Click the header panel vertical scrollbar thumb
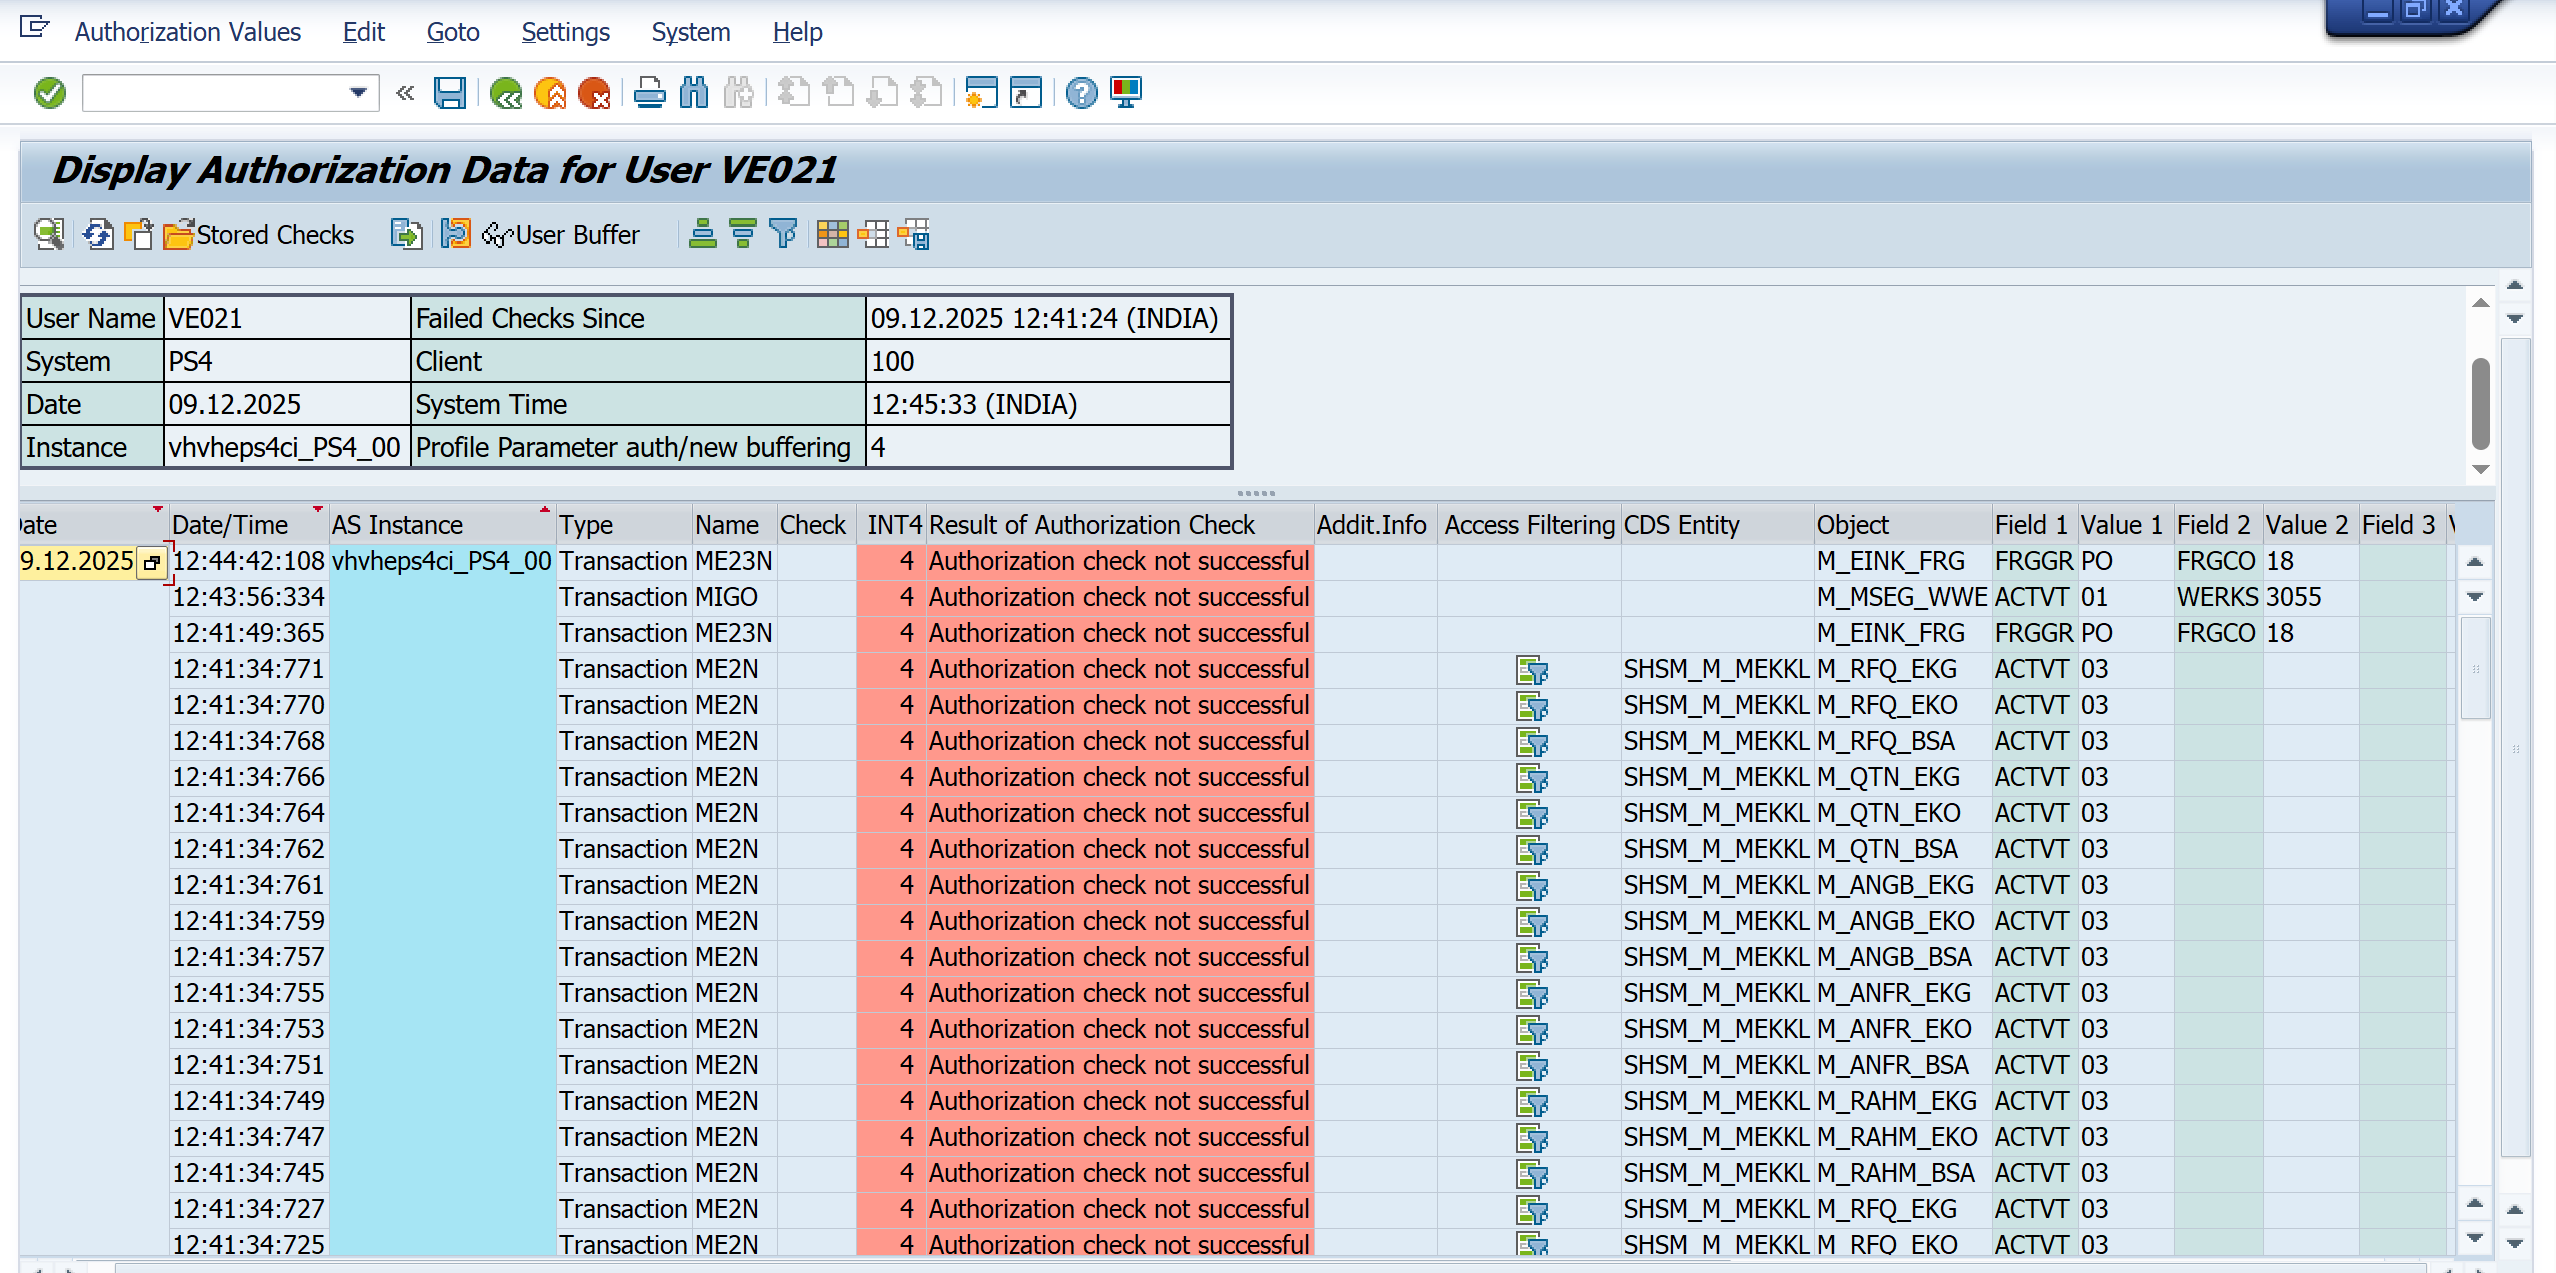 coord(2480,403)
